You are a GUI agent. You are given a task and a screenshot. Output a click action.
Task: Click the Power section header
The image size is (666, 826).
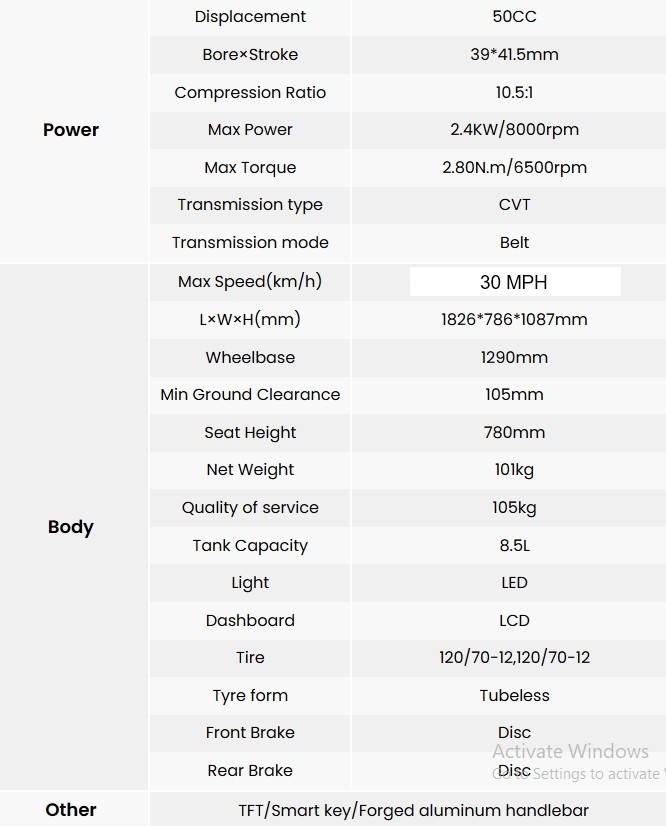tap(71, 130)
